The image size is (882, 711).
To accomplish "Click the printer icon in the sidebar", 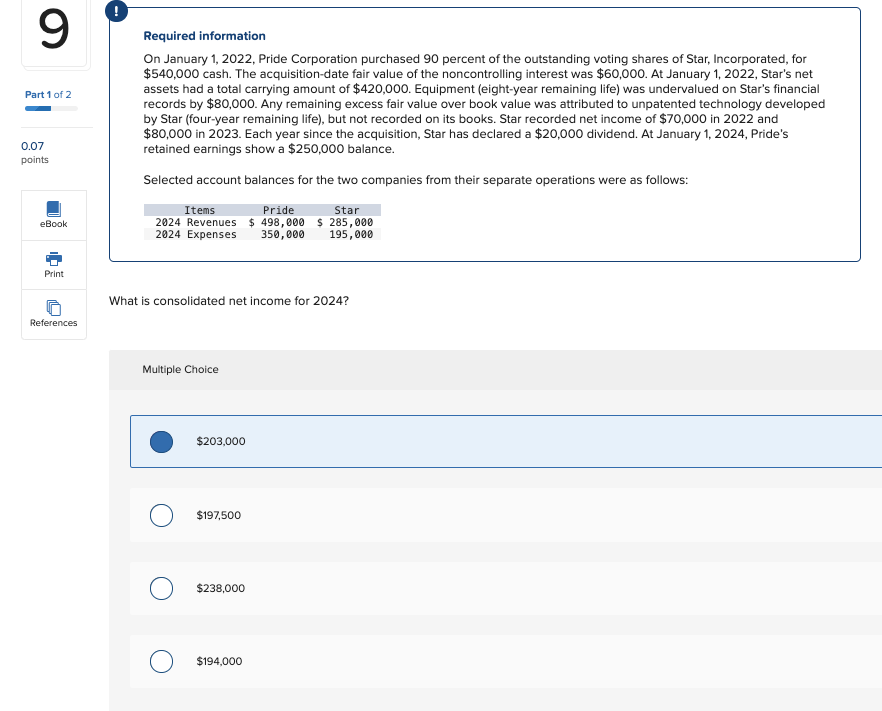I will click(x=53, y=258).
